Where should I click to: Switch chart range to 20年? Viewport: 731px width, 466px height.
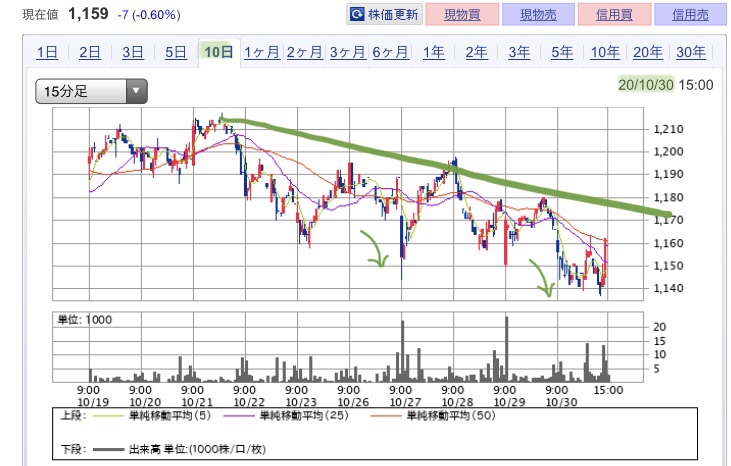coord(648,52)
